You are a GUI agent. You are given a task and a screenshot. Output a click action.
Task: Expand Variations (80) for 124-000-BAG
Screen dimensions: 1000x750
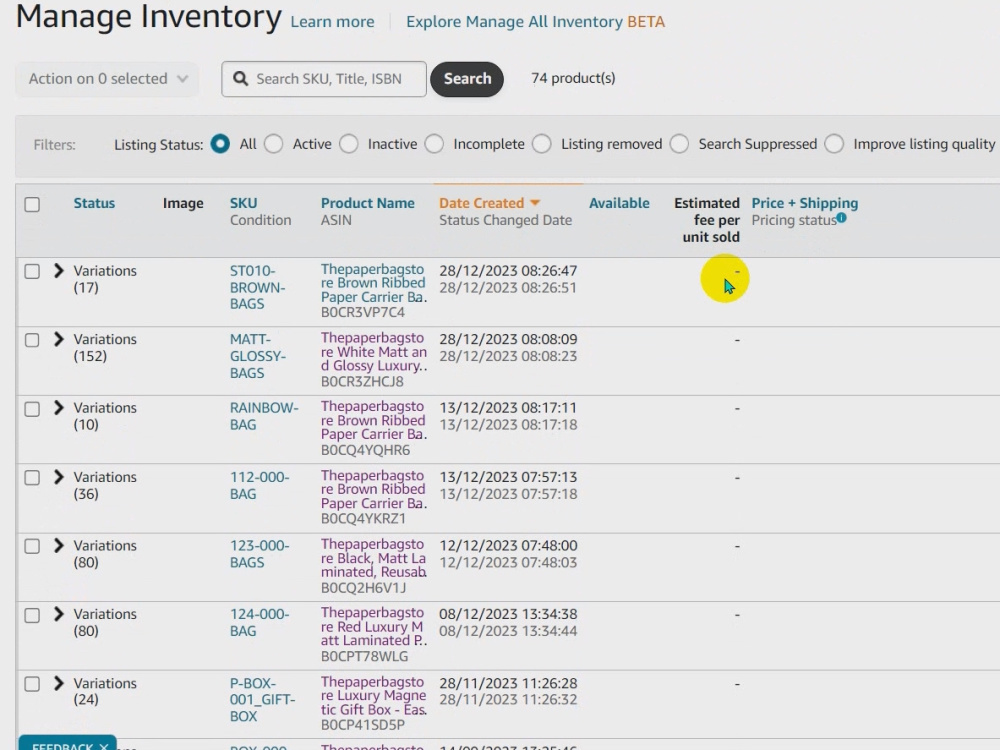click(59, 614)
